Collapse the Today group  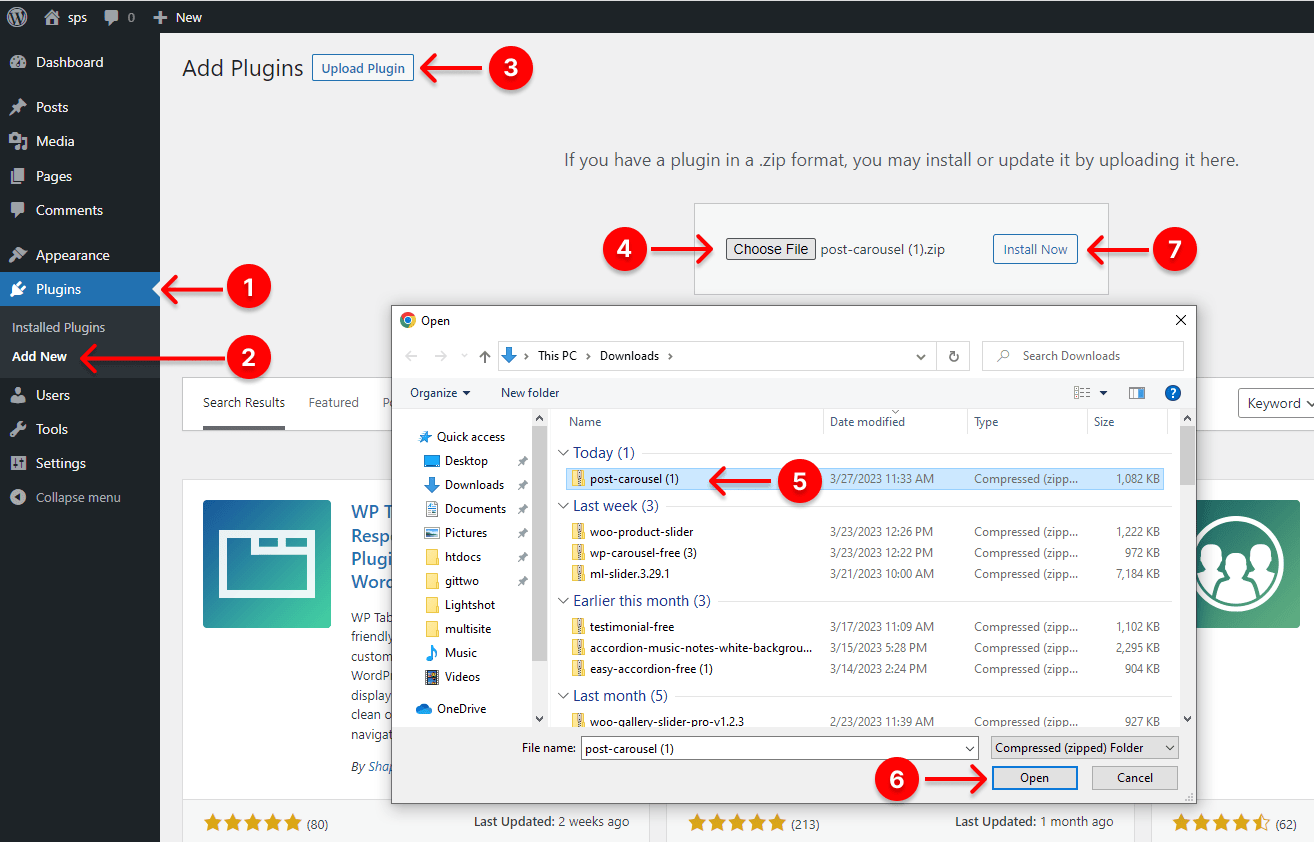(563, 453)
